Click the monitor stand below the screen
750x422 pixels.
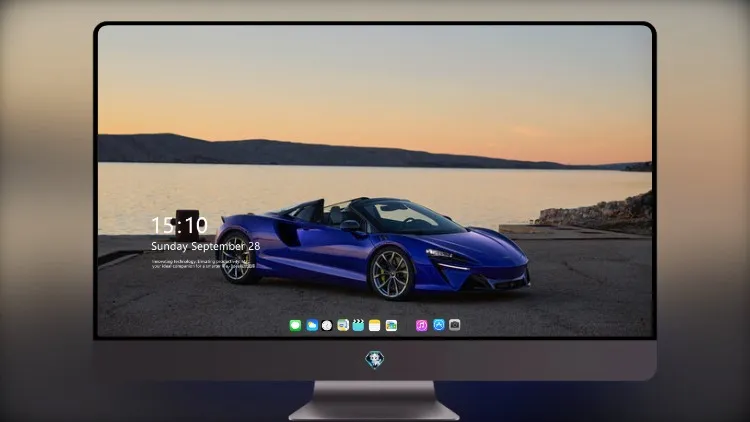[x=374, y=400]
